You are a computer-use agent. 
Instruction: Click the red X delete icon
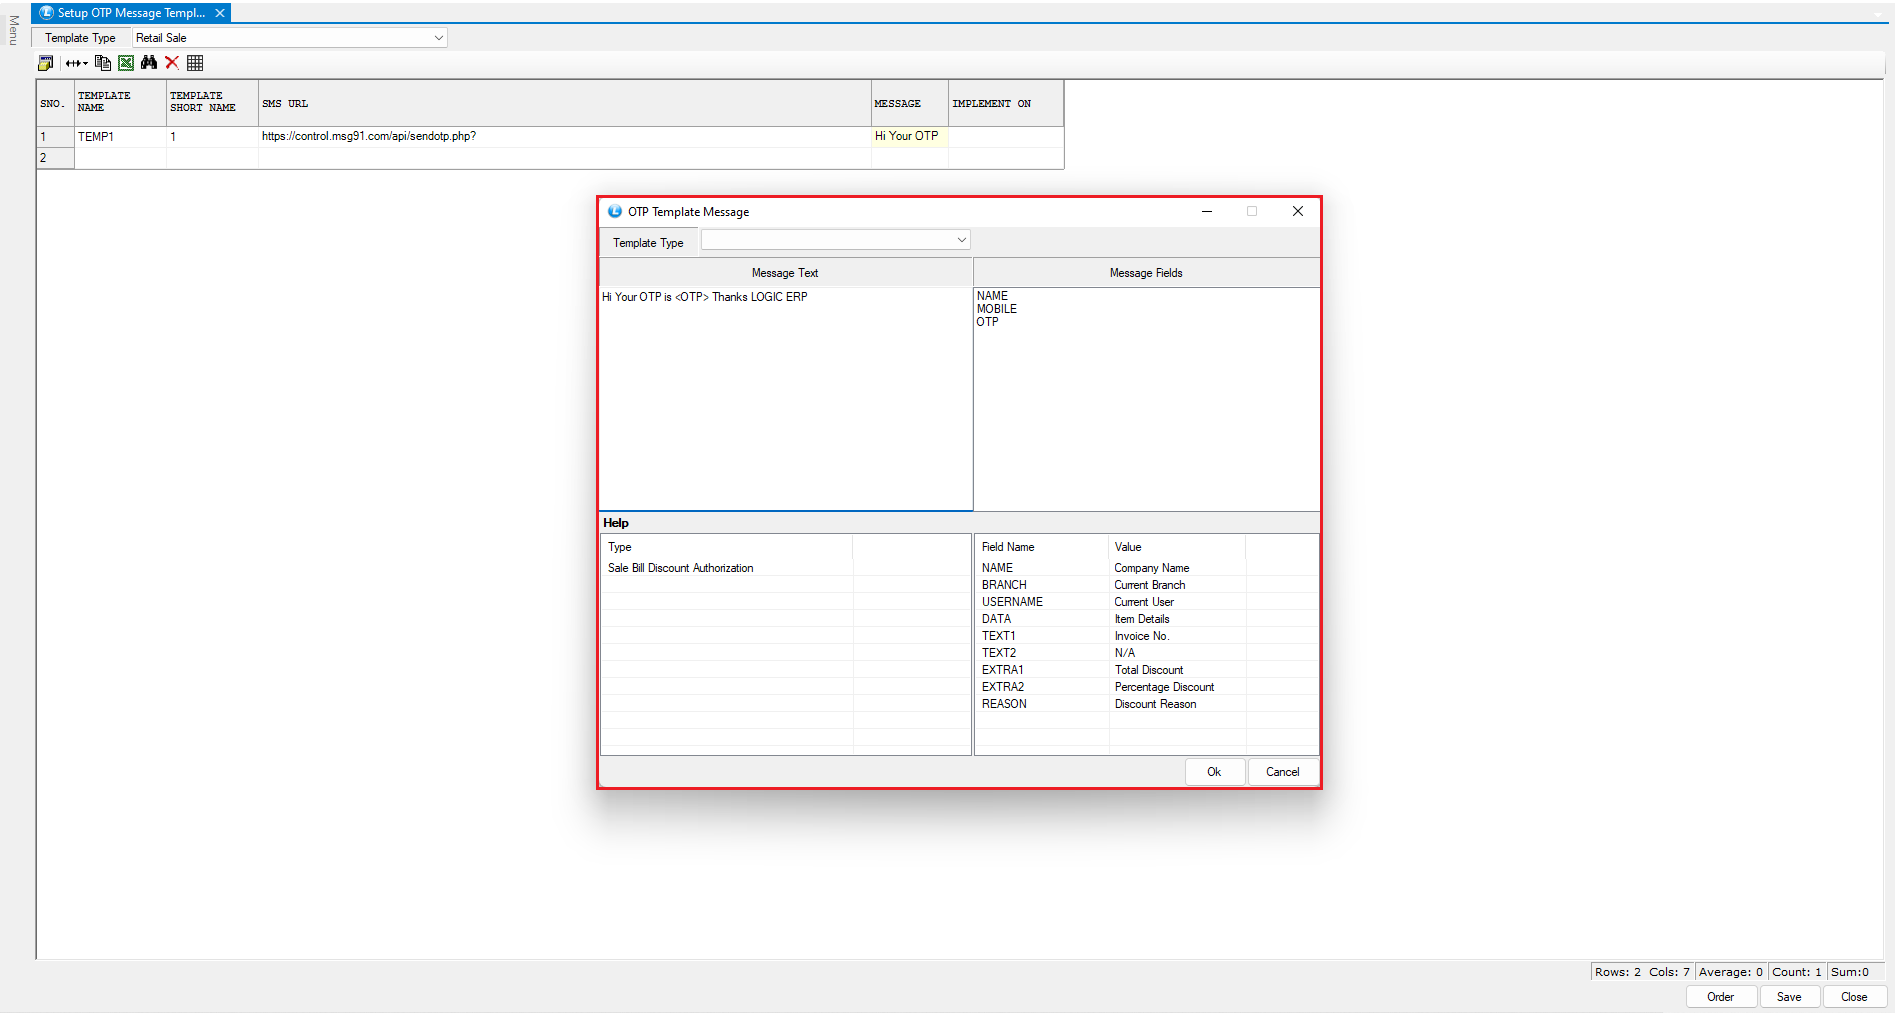pyautogui.click(x=172, y=63)
